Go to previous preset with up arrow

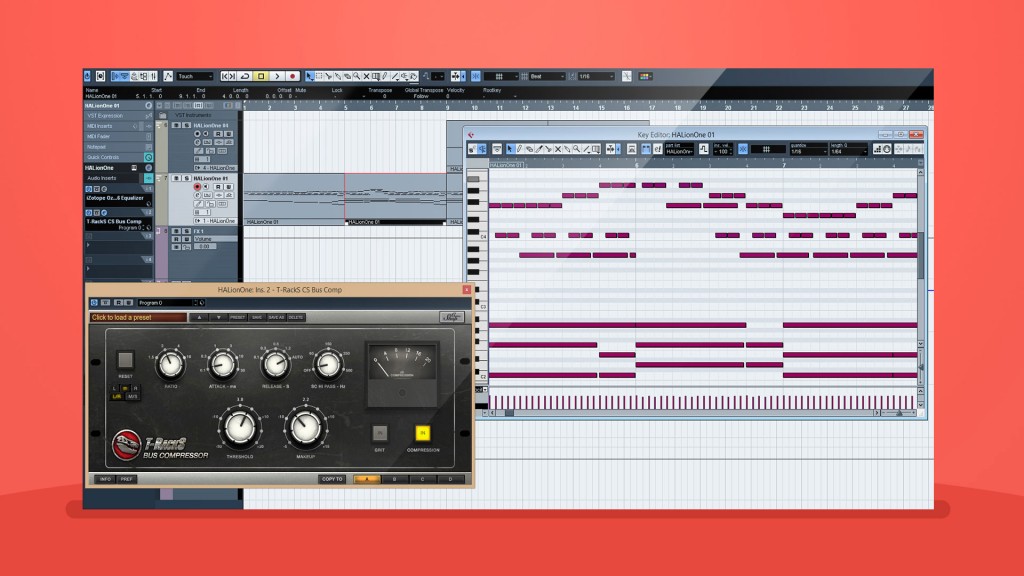(199, 317)
